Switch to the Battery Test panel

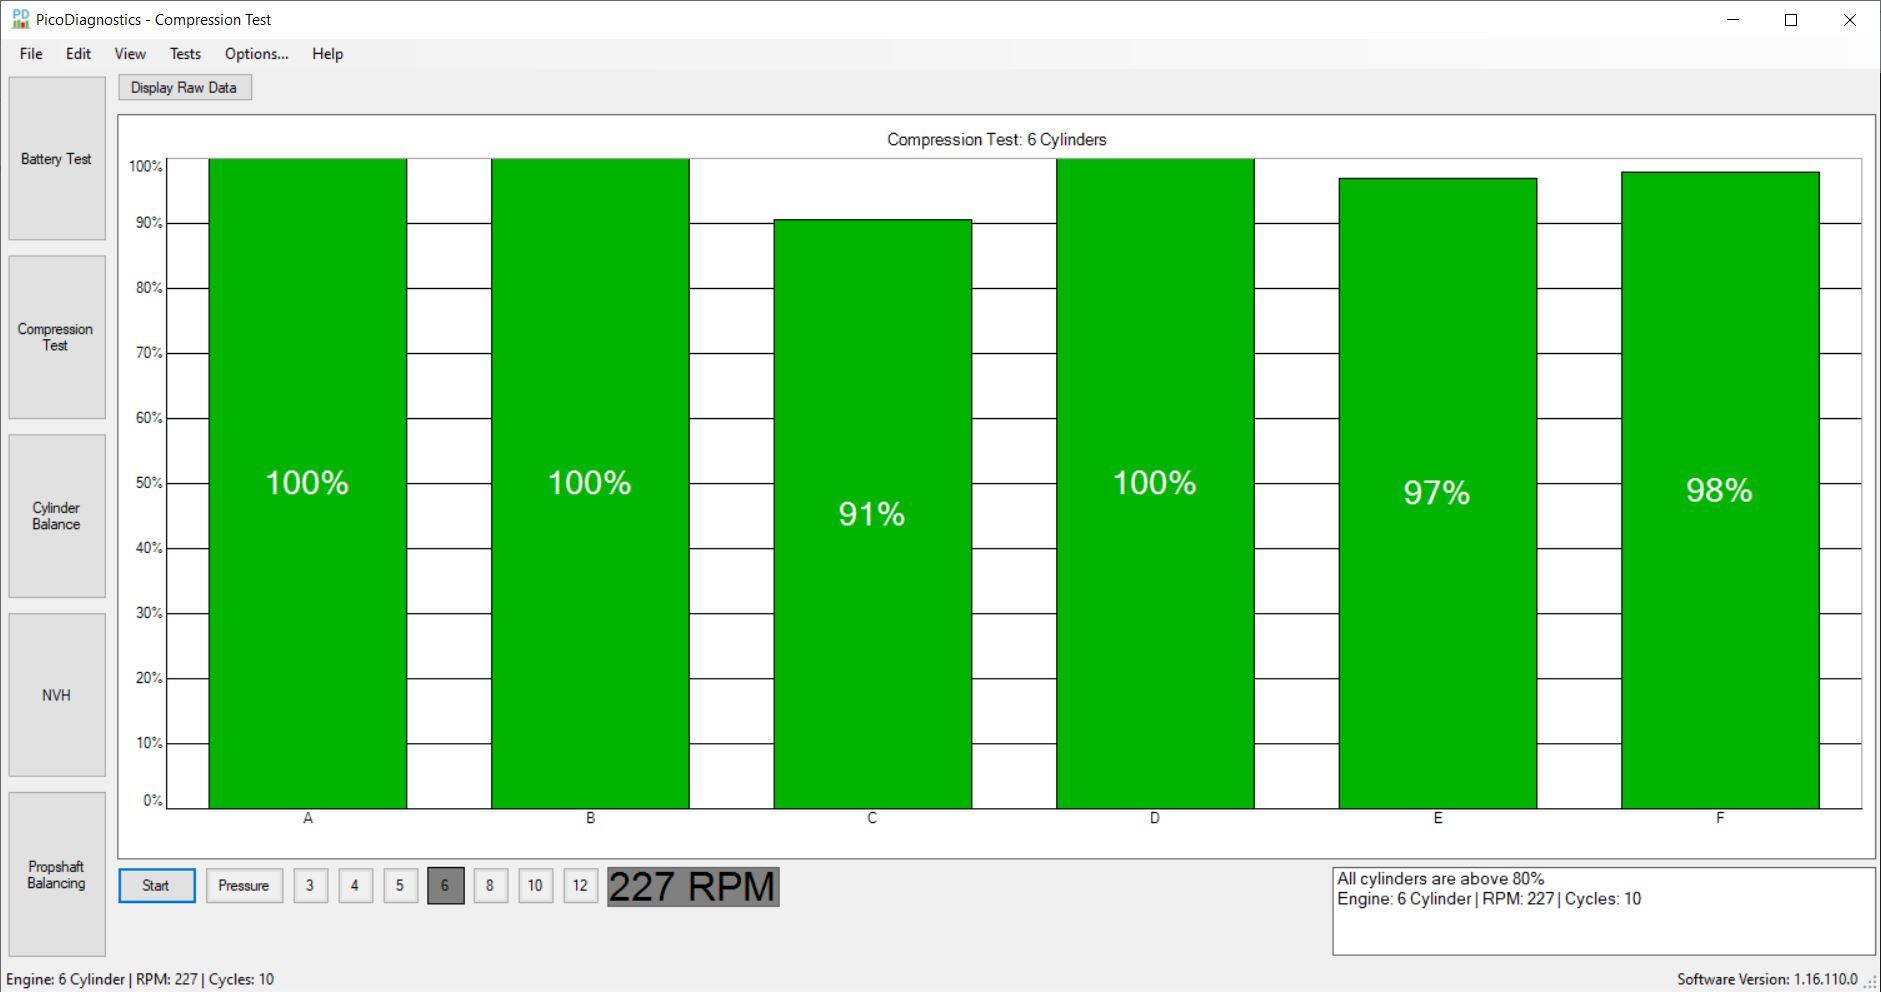click(57, 159)
